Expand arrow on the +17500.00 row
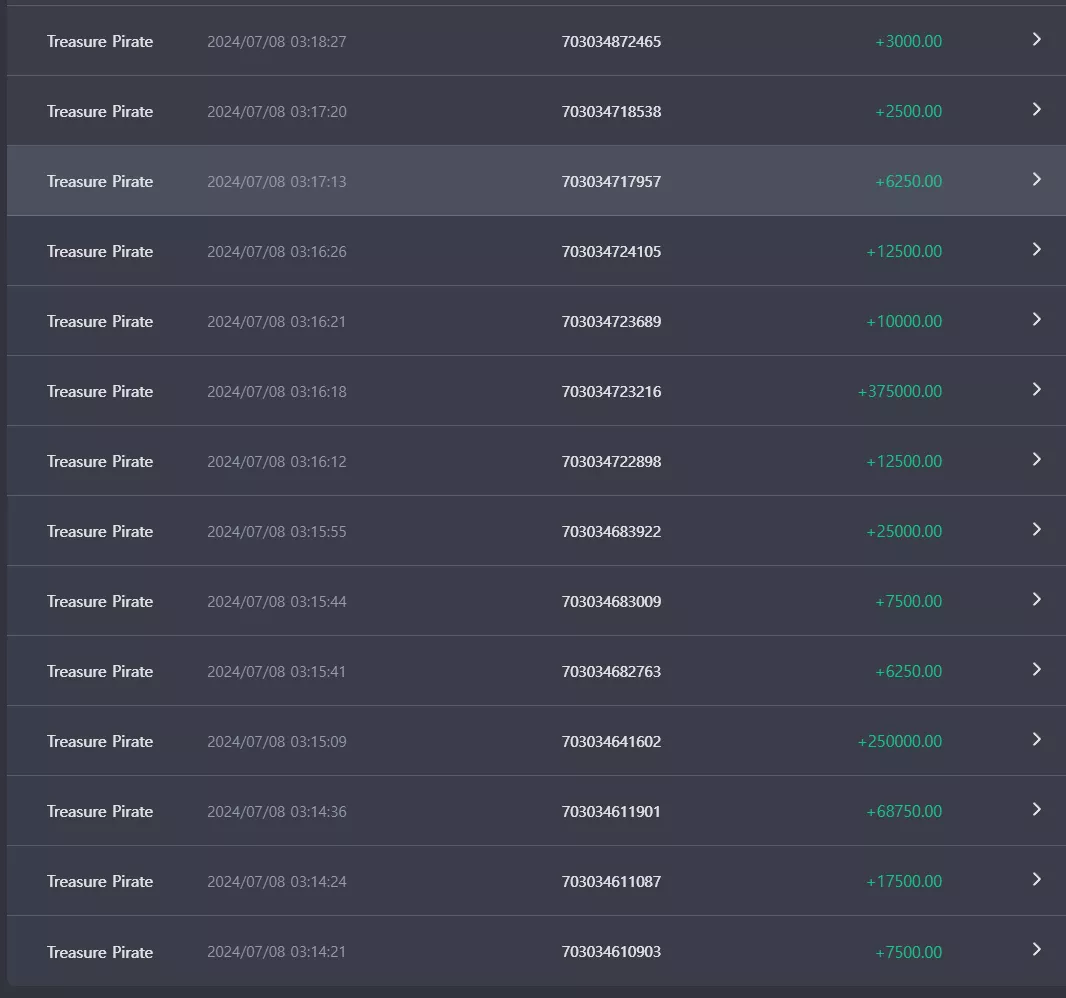Viewport: 1066px width, 998px height. (x=1036, y=880)
